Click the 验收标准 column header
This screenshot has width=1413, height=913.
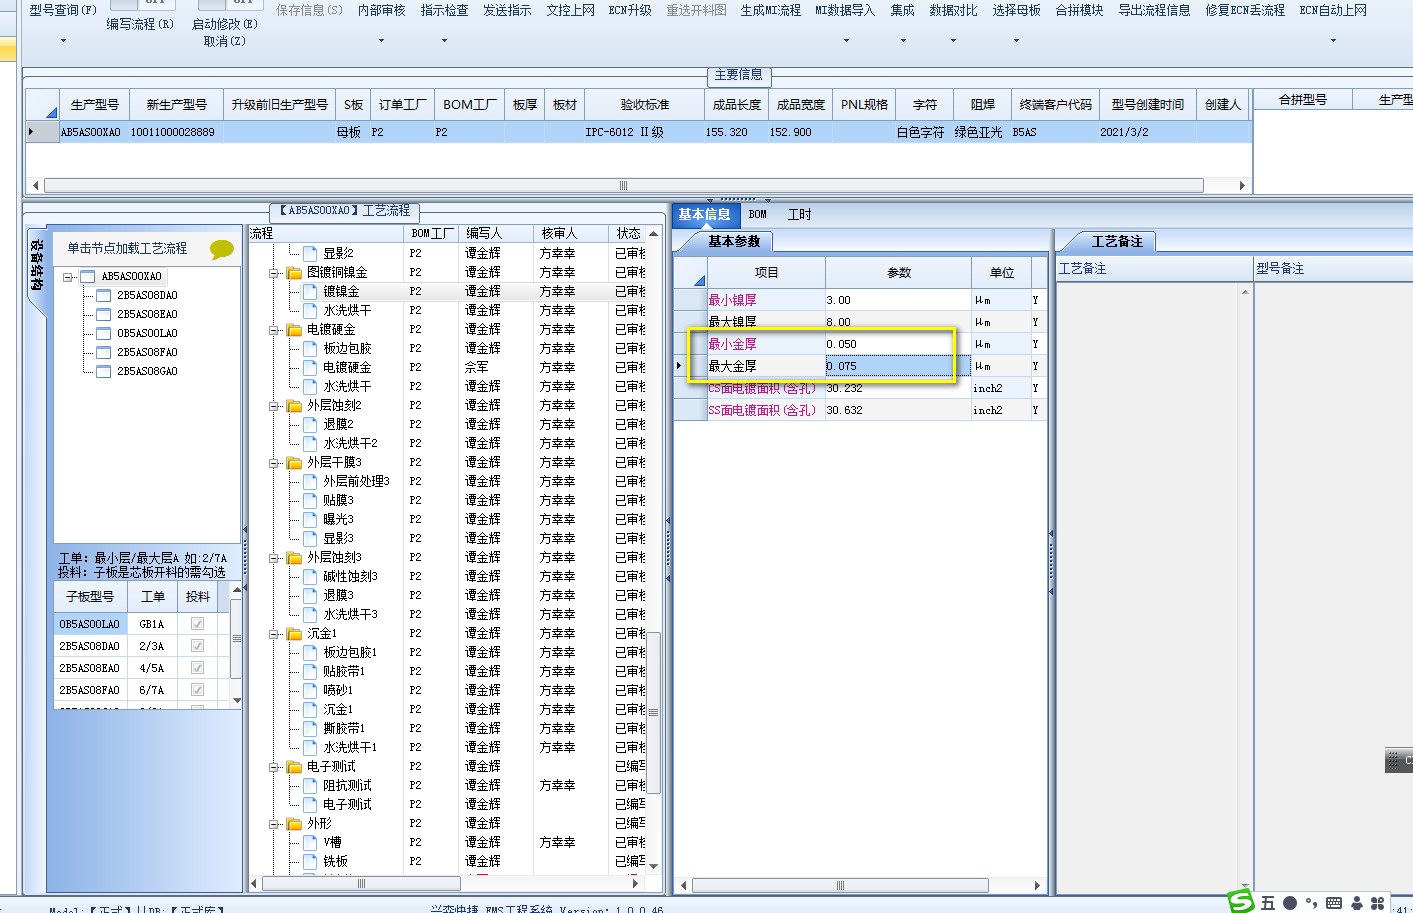[645, 104]
